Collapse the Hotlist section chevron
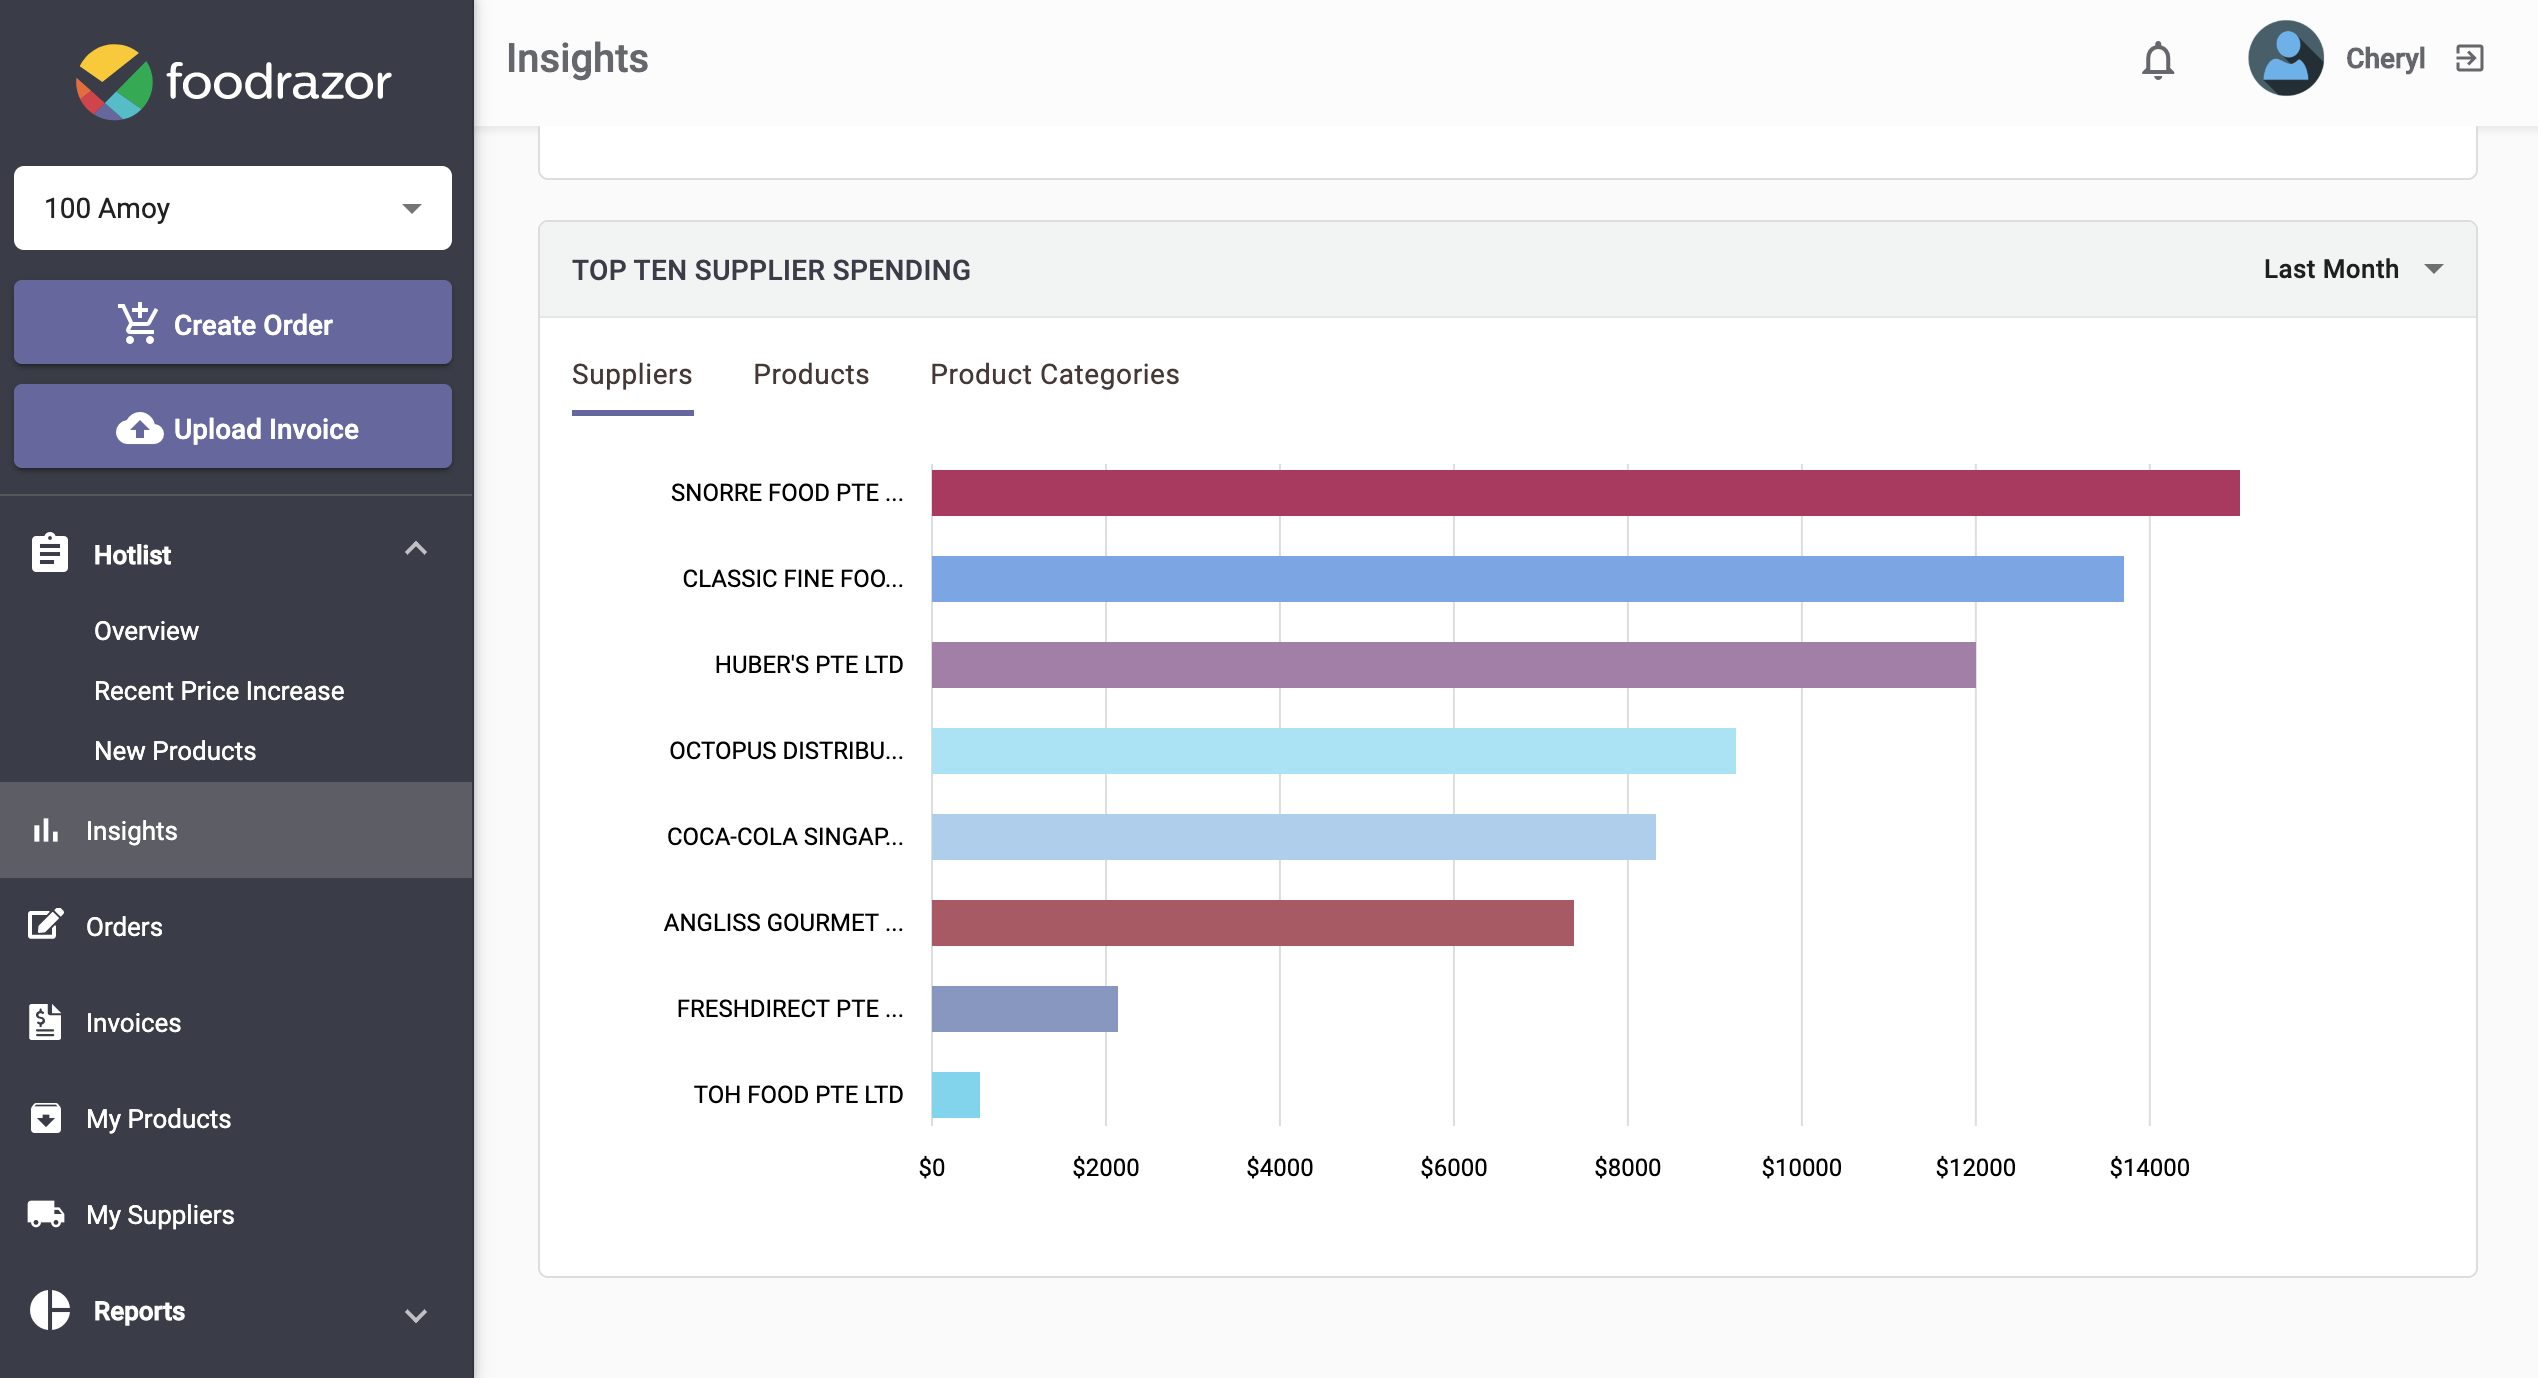This screenshot has height=1378, width=2538. pos(416,549)
